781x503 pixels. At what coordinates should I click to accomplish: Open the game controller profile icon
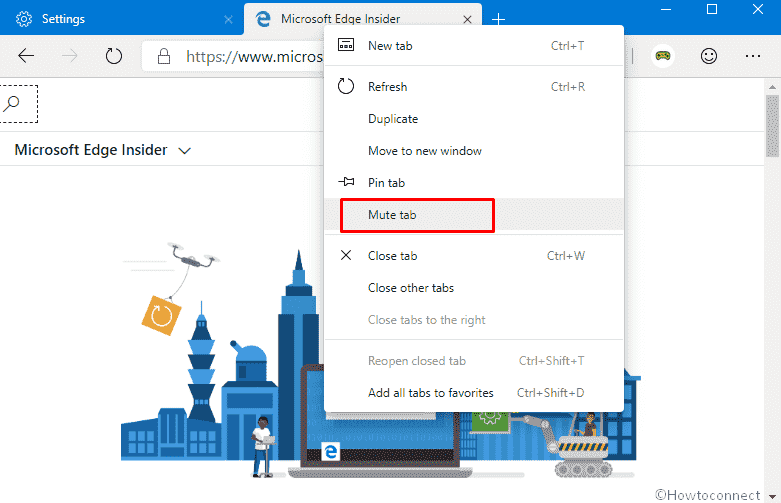(x=662, y=56)
